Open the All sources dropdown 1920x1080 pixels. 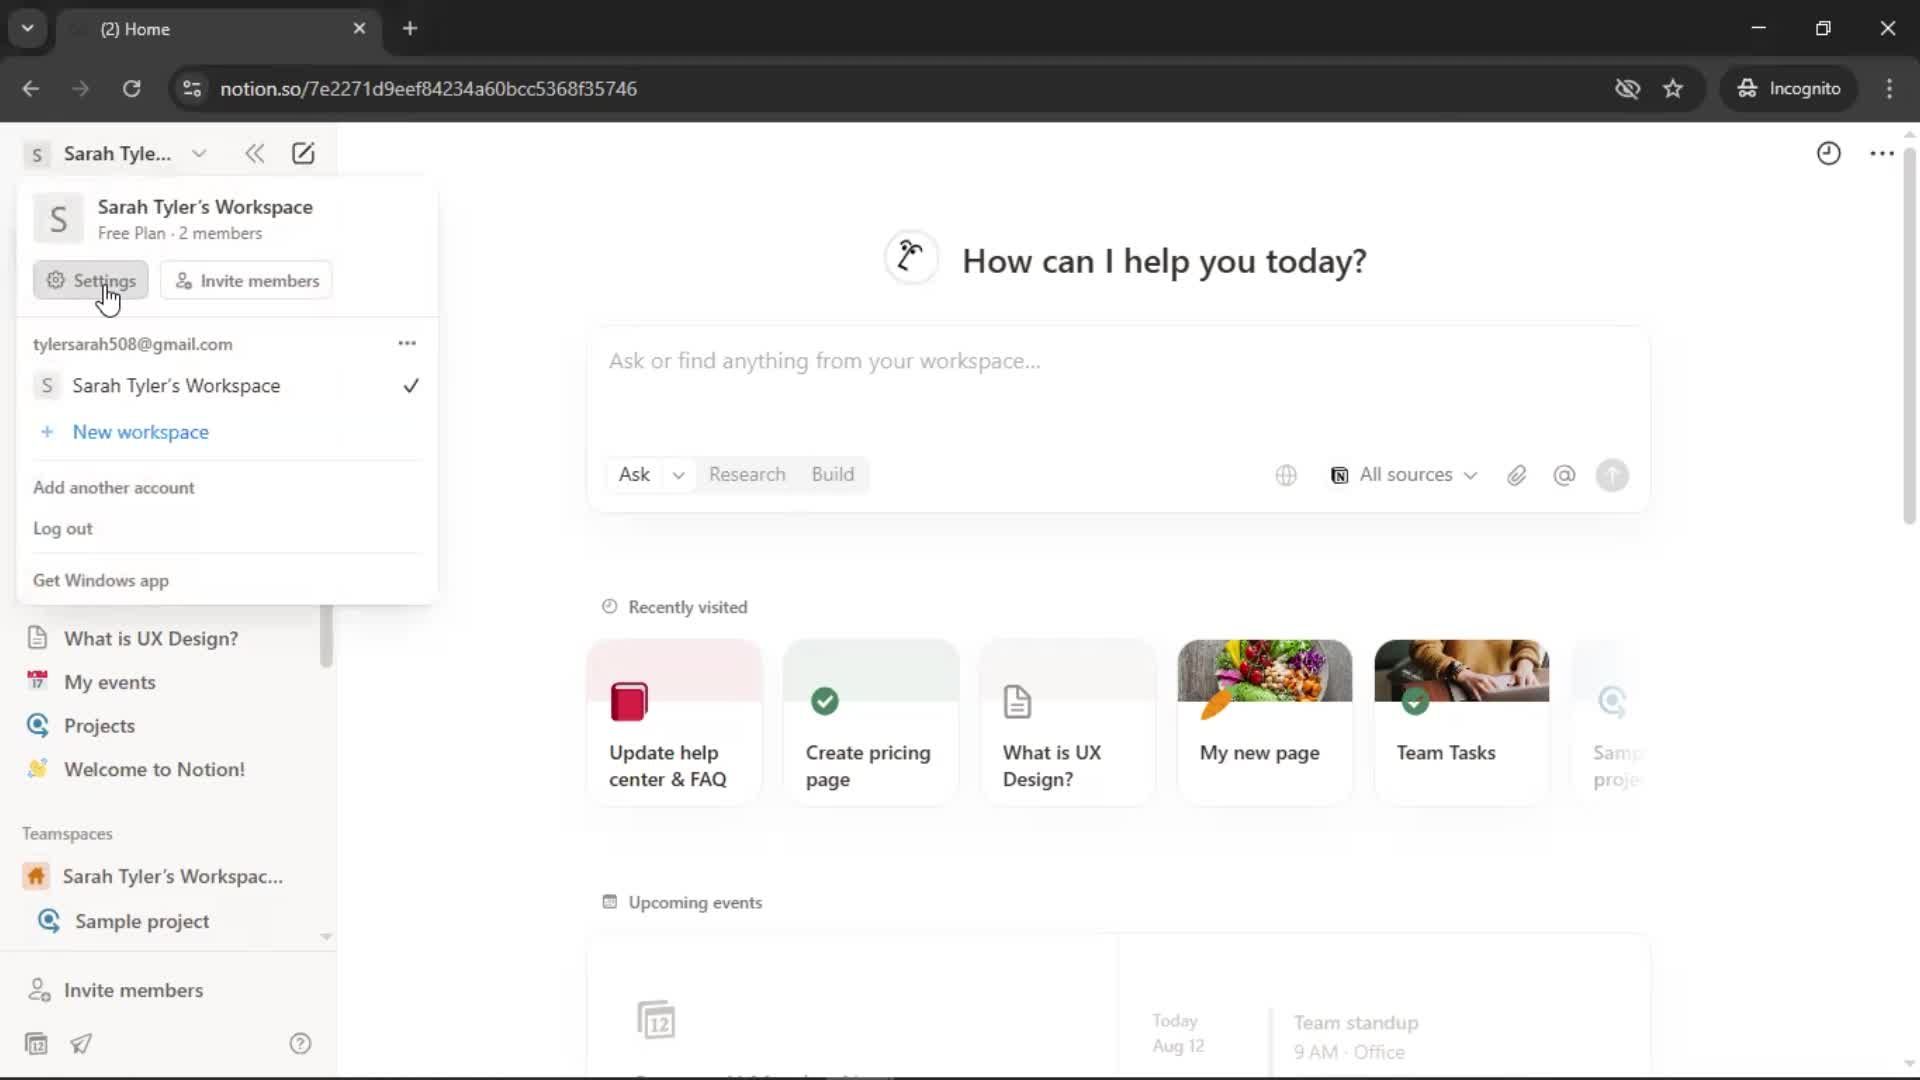point(1404,475)
